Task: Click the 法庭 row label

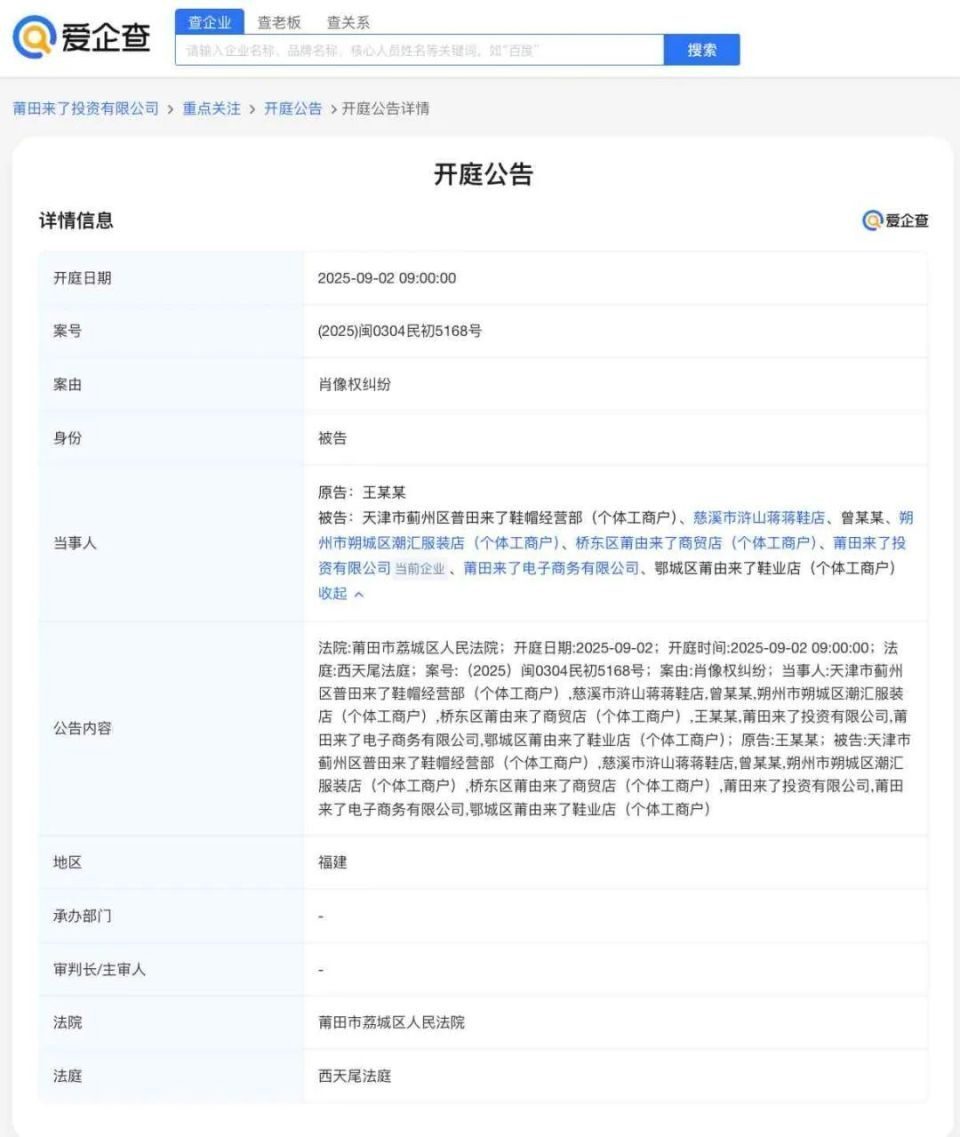Action: coord(67,1076)
